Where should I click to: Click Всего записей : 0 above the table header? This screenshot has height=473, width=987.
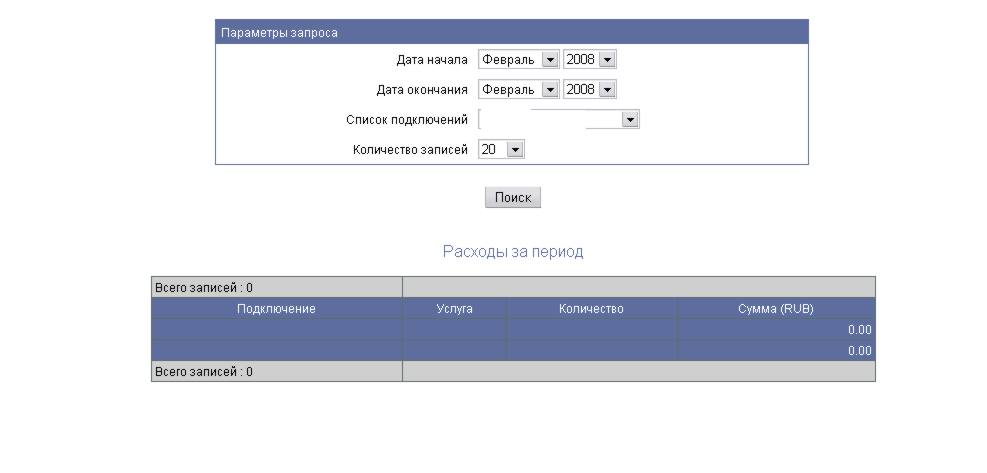204,288
